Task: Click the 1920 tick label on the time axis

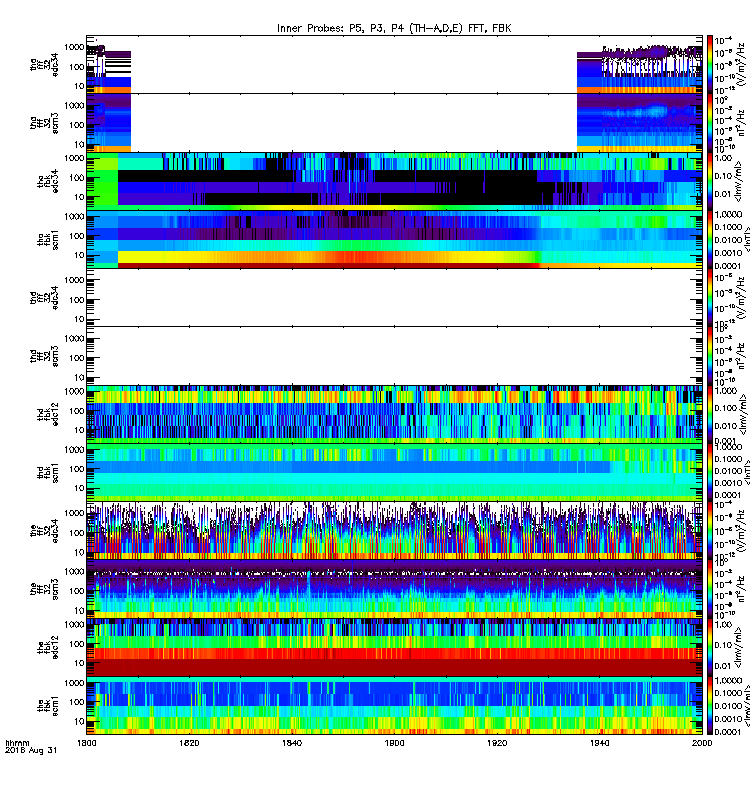Action: coord(497,743)
